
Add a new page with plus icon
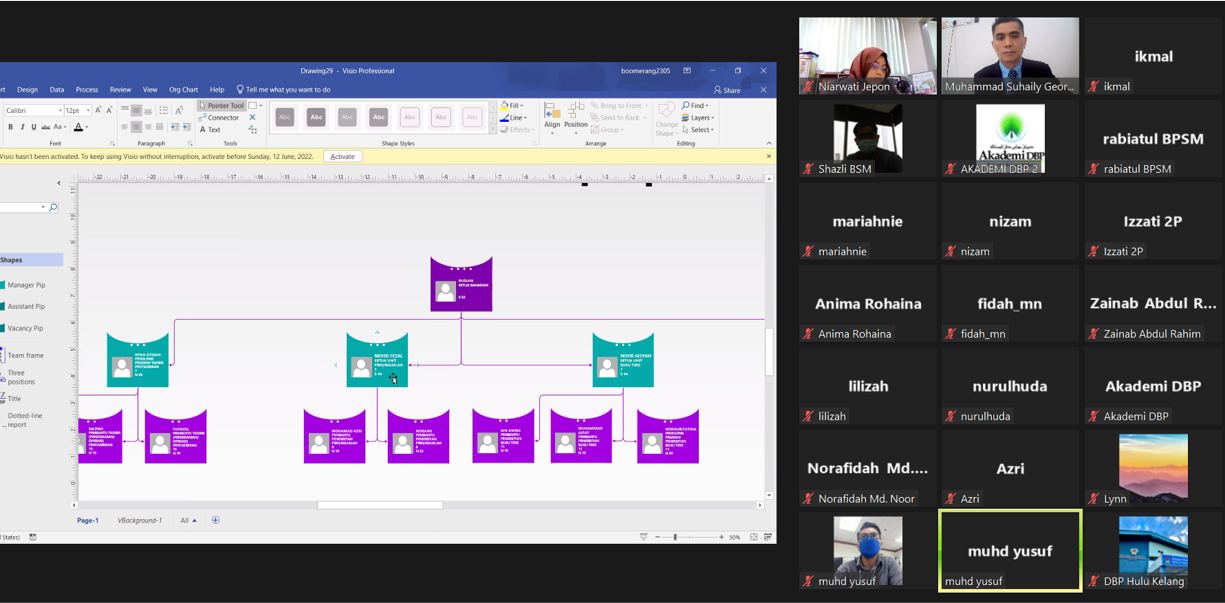[215, 520]
